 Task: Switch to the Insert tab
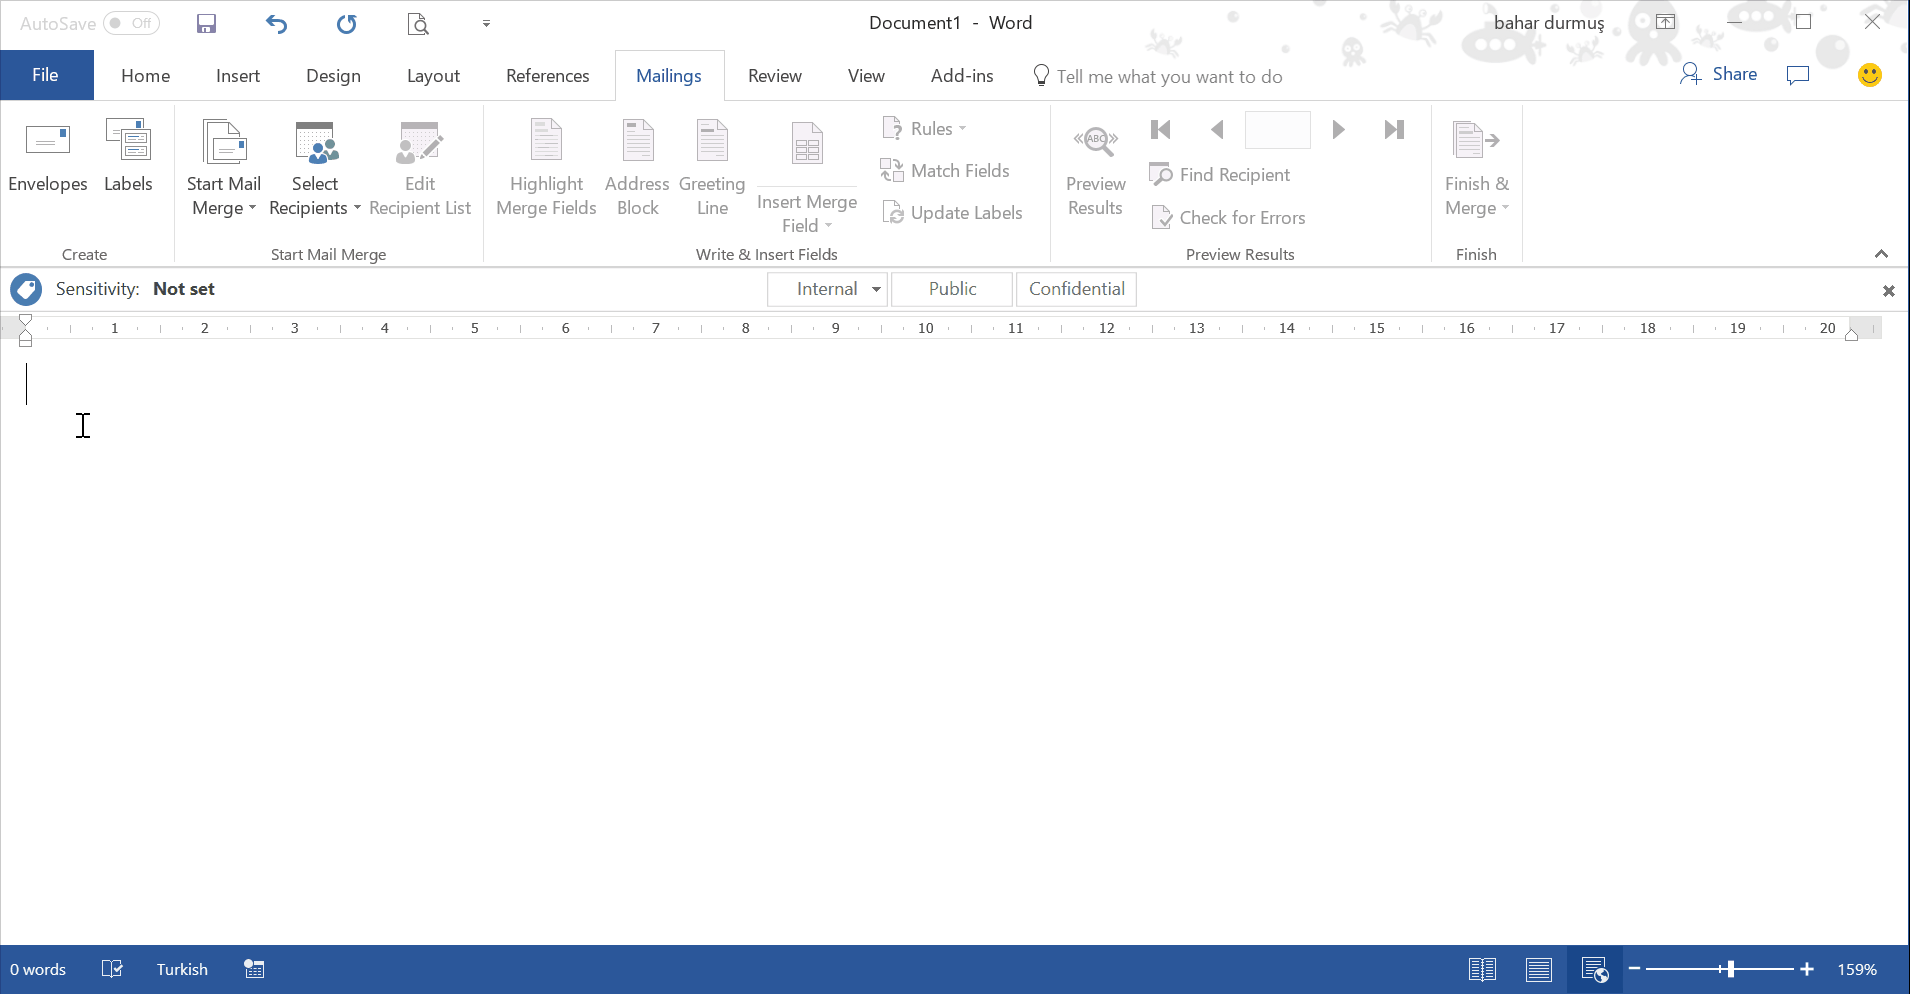[238, 76]
